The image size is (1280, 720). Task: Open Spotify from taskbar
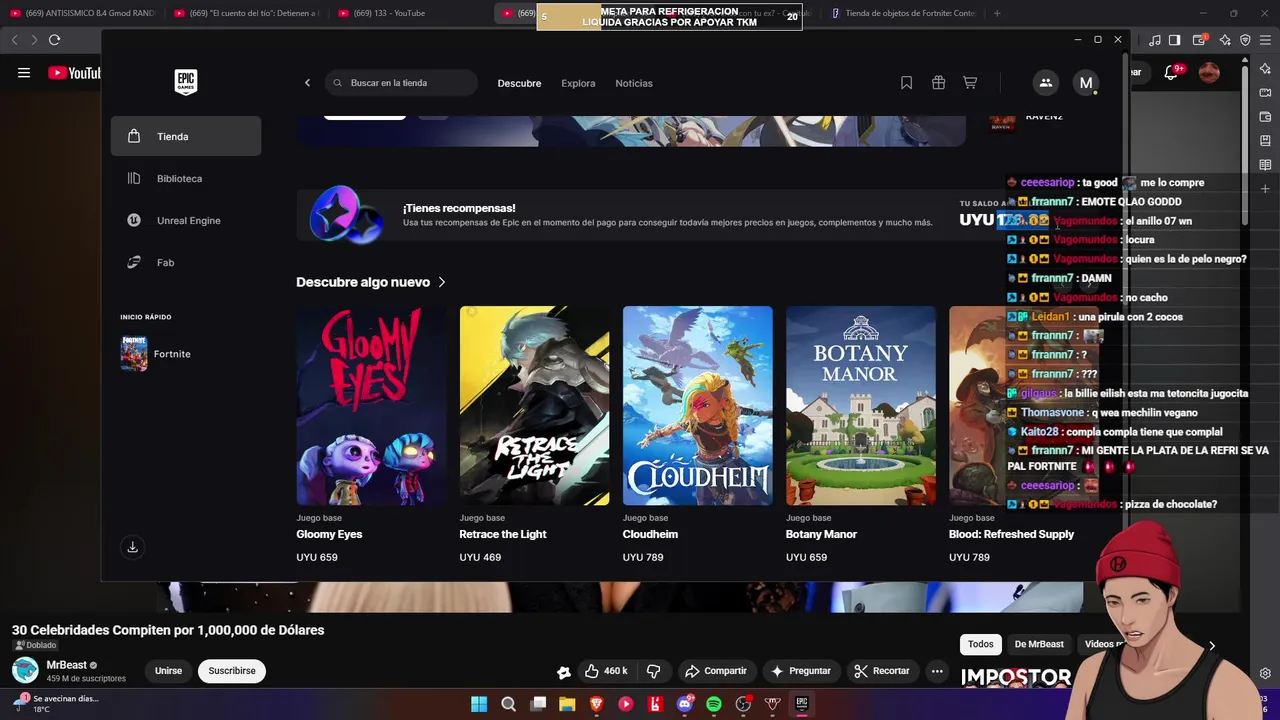(x=714, y=704)
